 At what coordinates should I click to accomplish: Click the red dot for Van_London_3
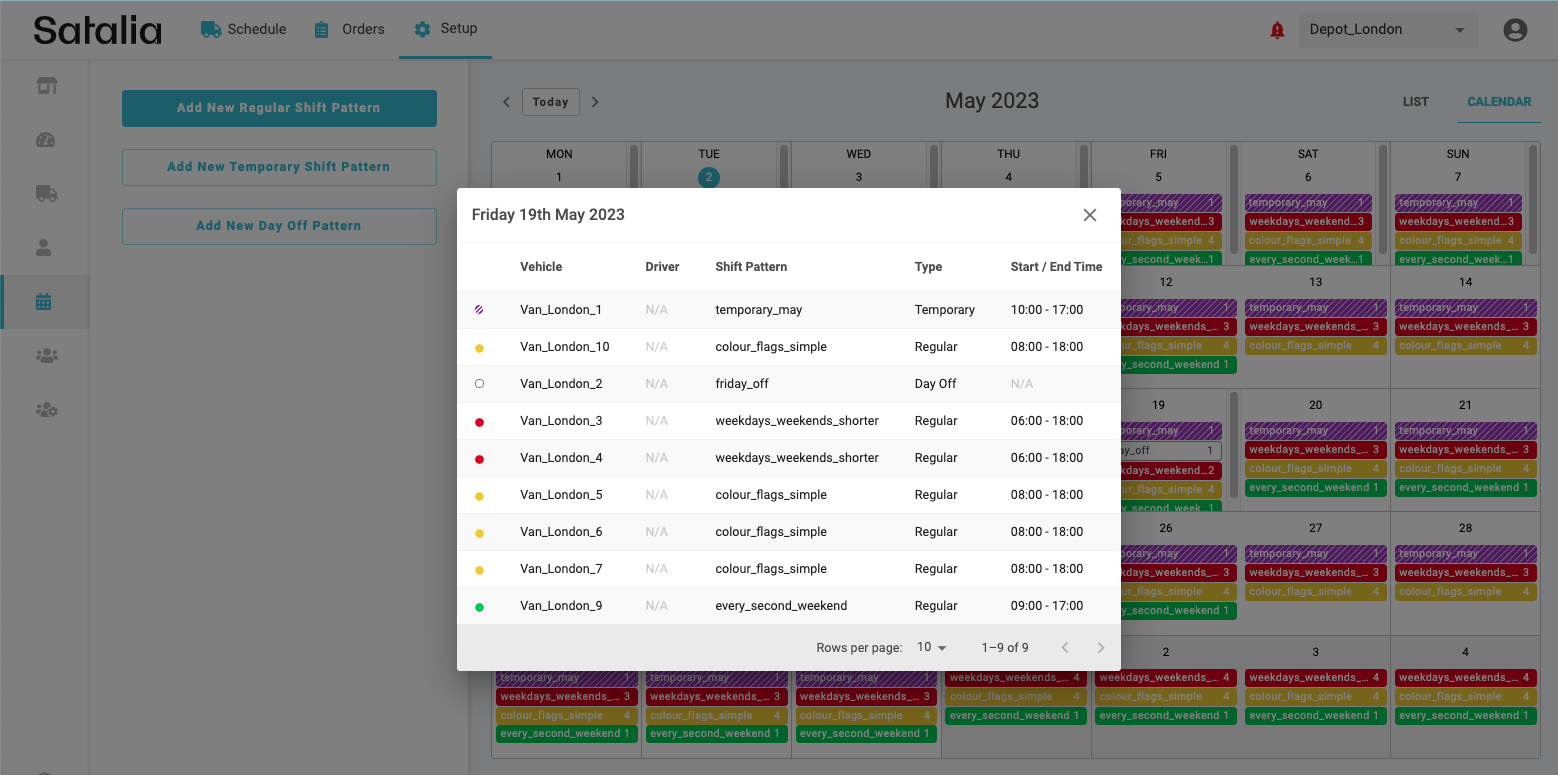click(x=479, y=422)
